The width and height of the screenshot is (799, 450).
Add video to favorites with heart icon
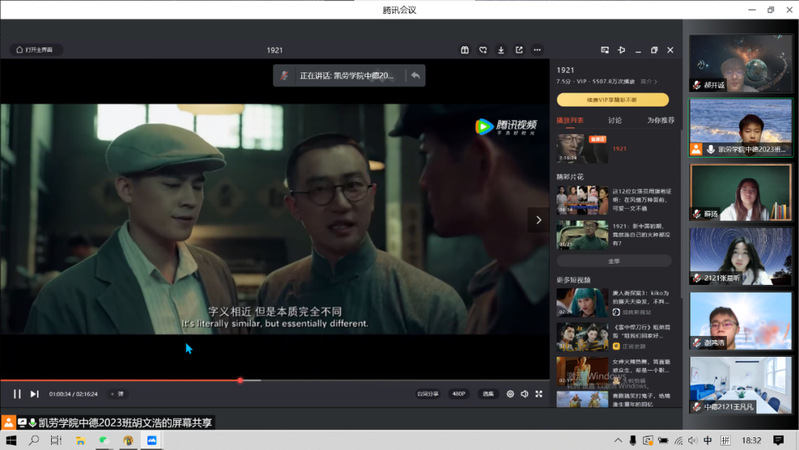tap(482, 50)
